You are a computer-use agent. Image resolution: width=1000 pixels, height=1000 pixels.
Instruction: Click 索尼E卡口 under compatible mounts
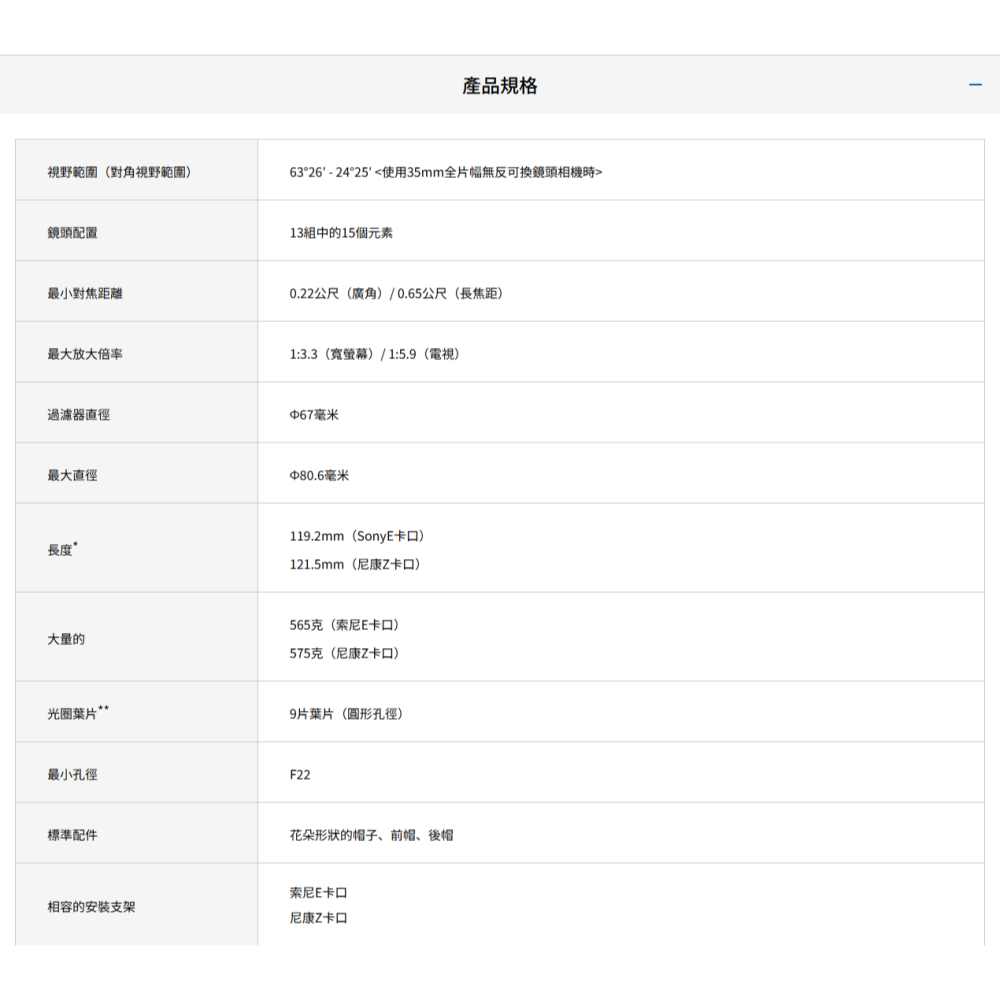[x=319, y=892]
